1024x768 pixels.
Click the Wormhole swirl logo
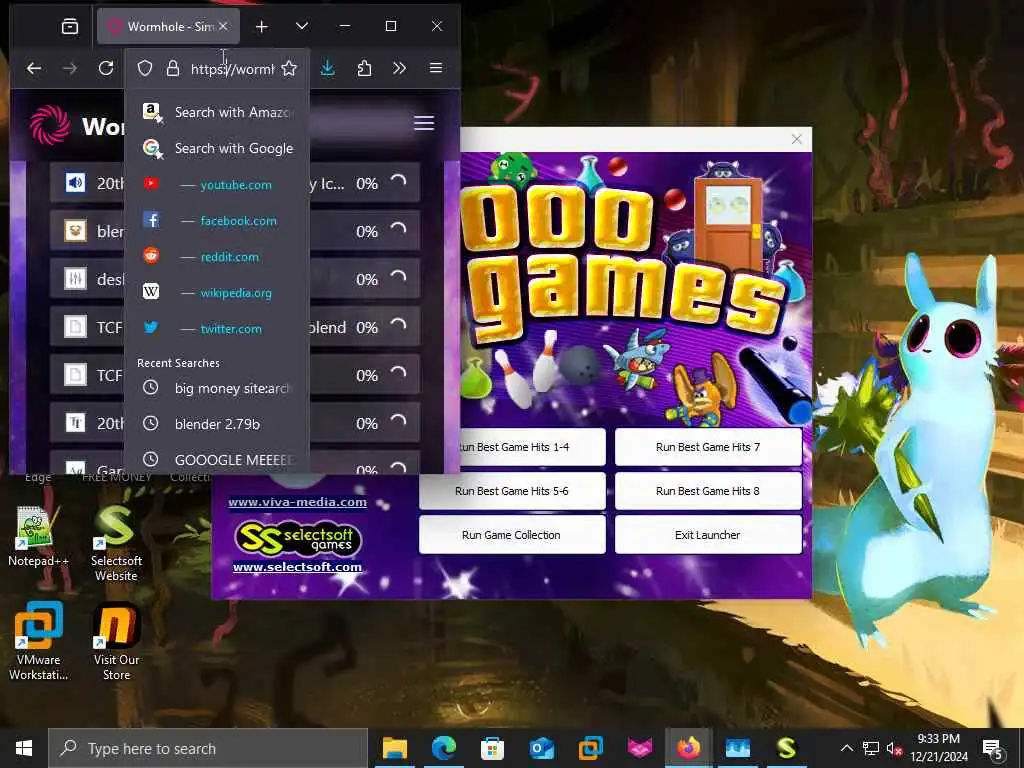point(50,125)
